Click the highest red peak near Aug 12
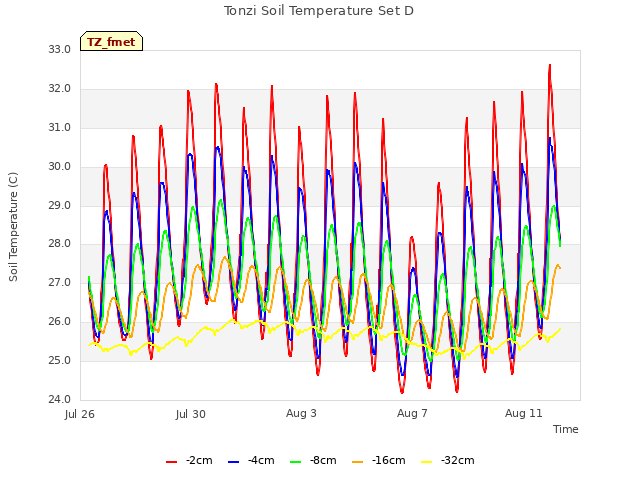 550,65
